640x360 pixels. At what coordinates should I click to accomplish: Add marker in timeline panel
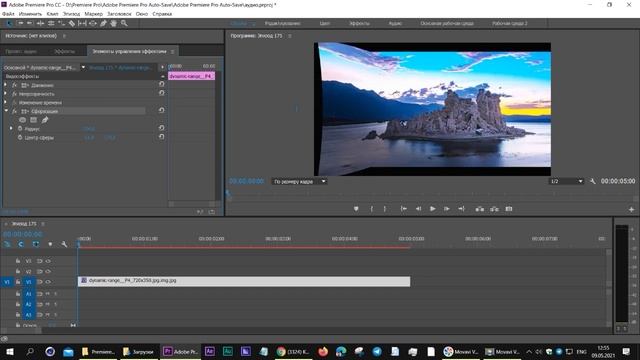50,244
